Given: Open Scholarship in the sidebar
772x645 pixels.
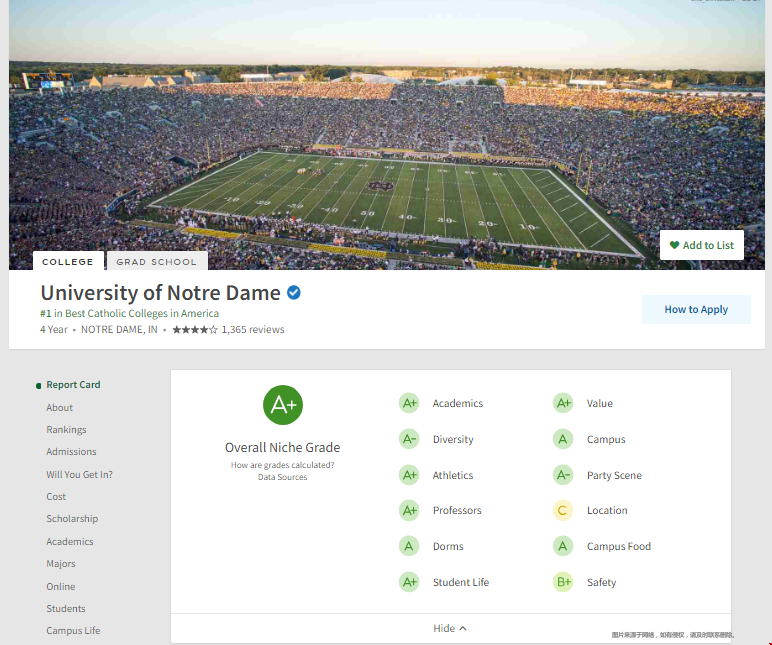Looking at the screenshot, I should (72, 518).
